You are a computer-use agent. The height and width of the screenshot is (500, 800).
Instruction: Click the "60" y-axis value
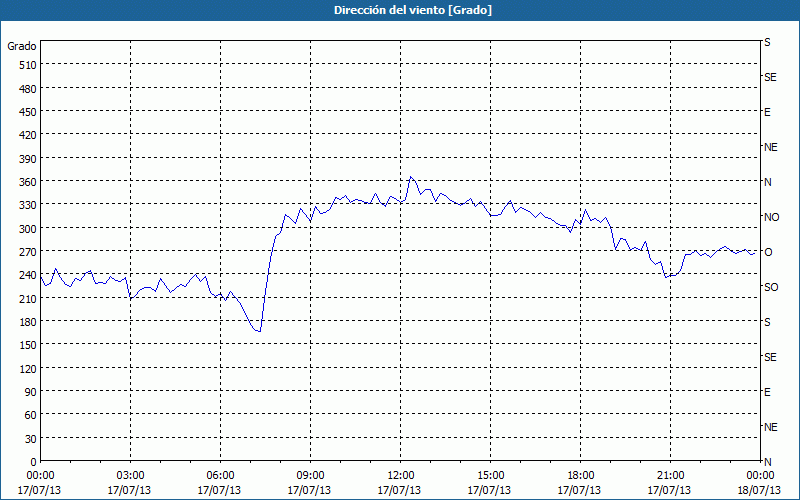[31, 415]
